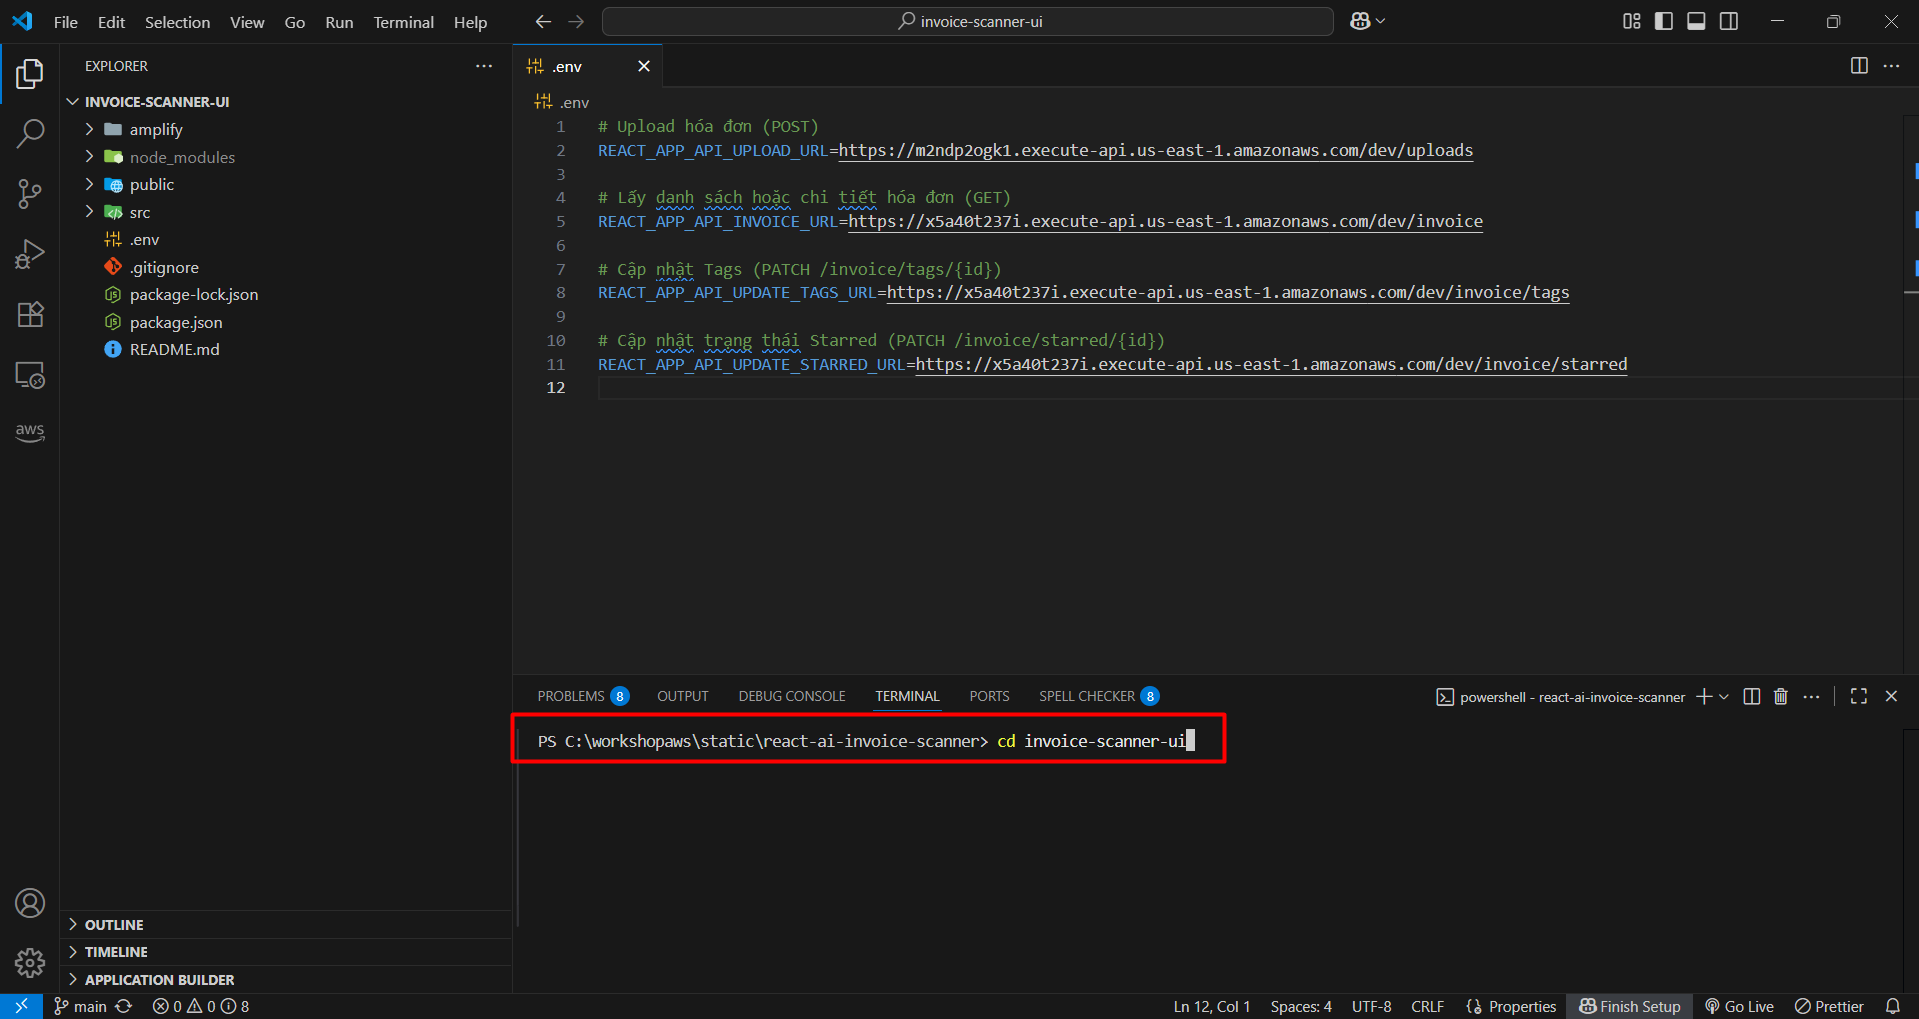Switch to the Problems tab
The image size is (1919, 1019).
[570, 695]
